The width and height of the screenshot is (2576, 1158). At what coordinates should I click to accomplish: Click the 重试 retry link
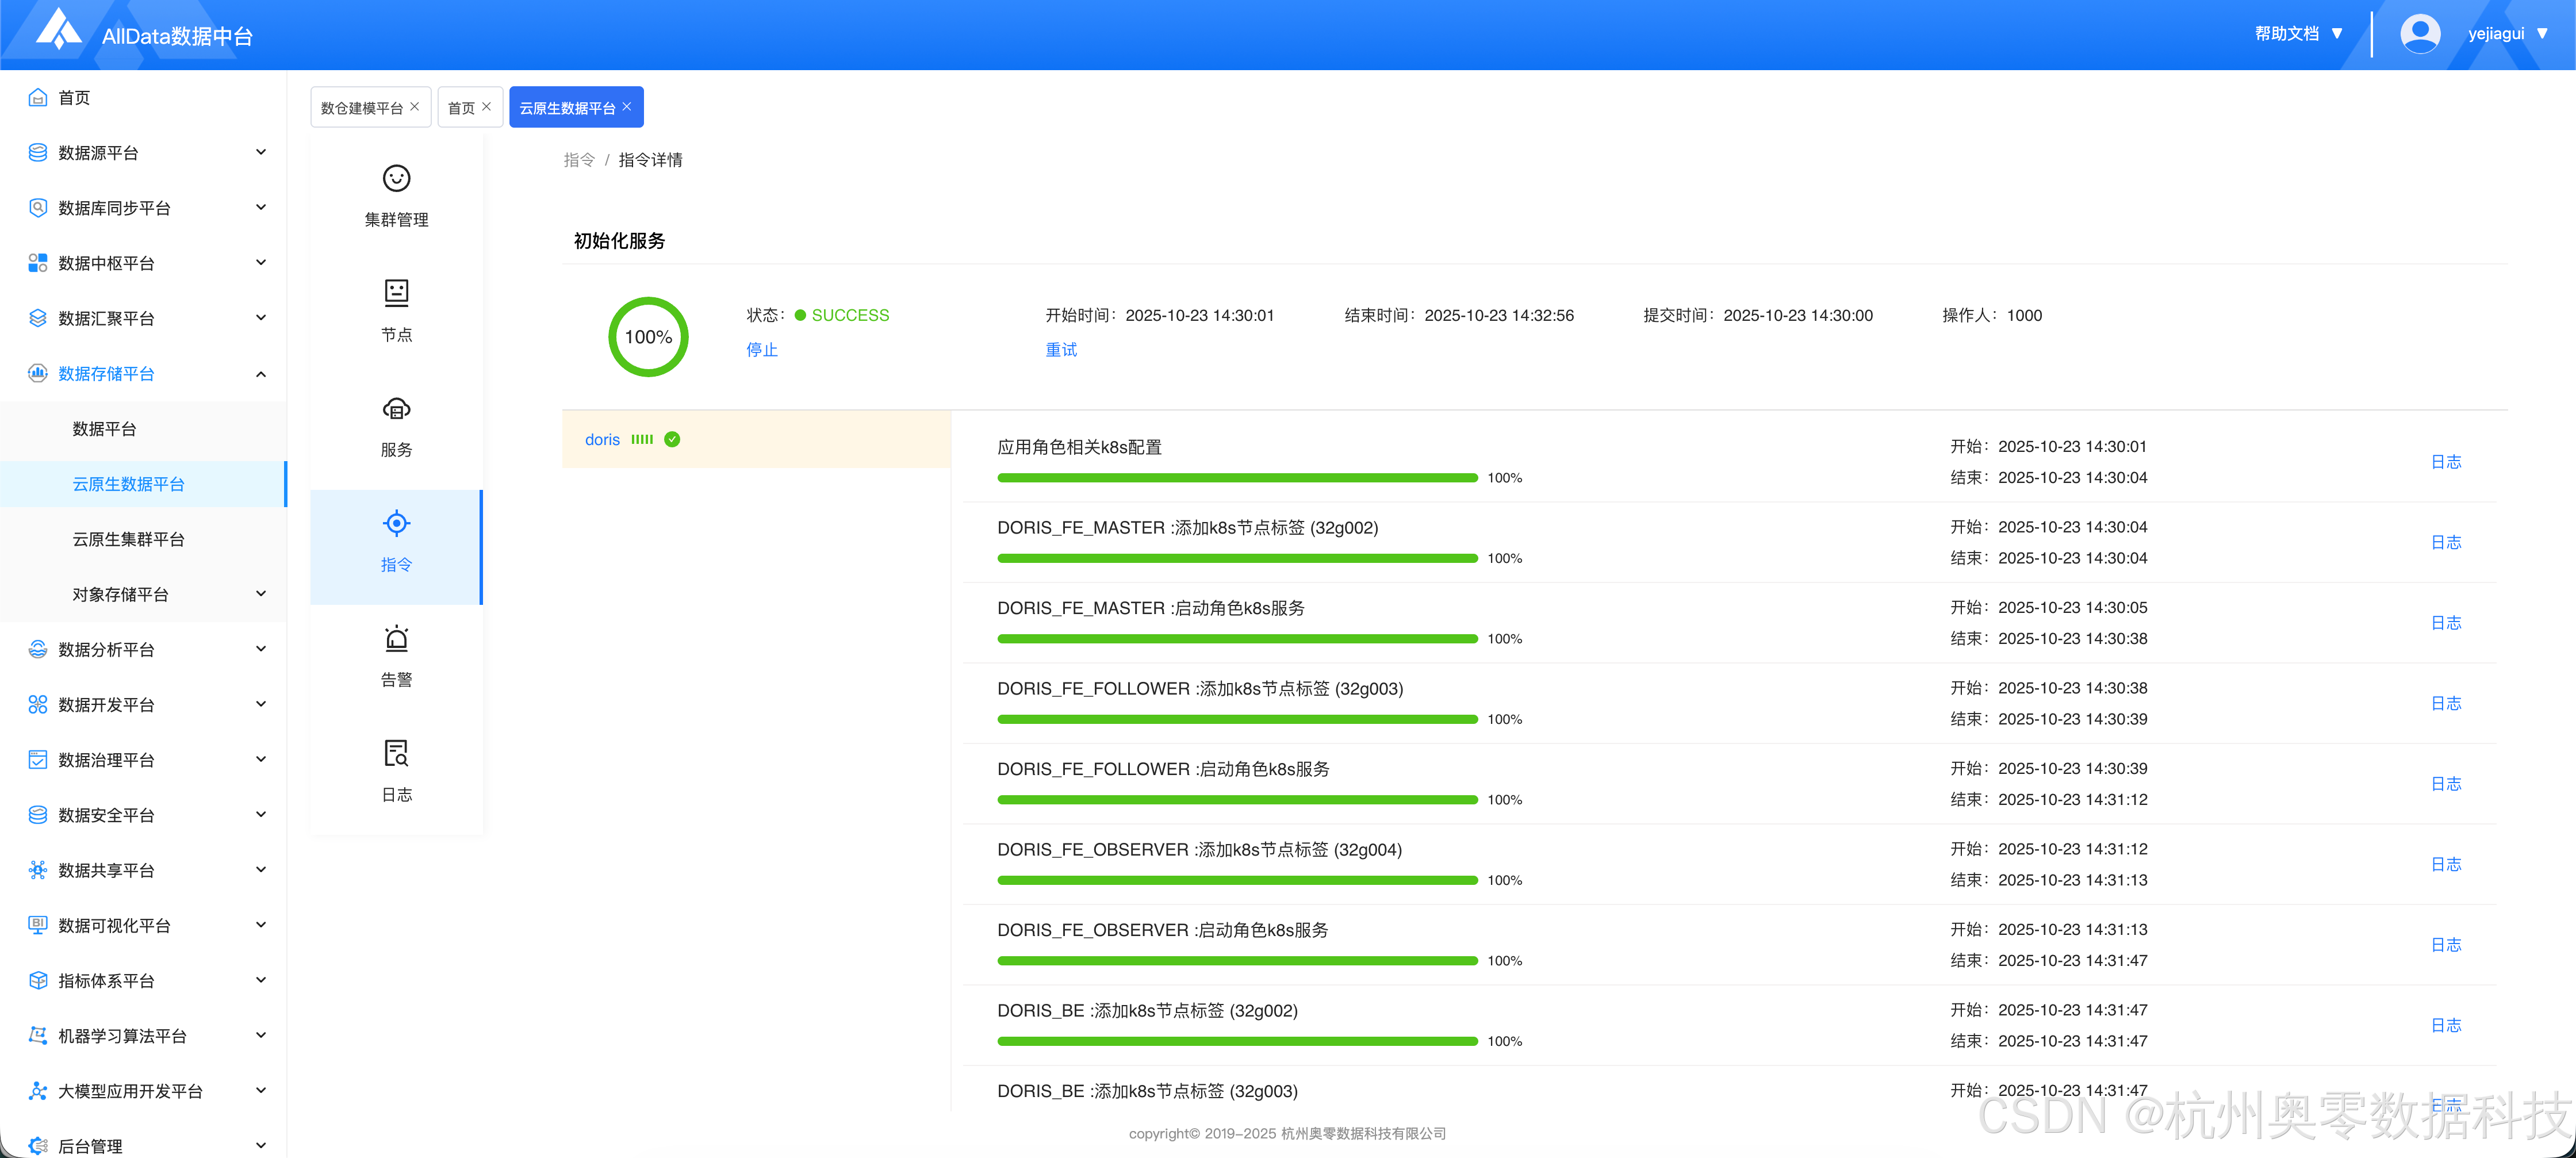[1061, 350]
